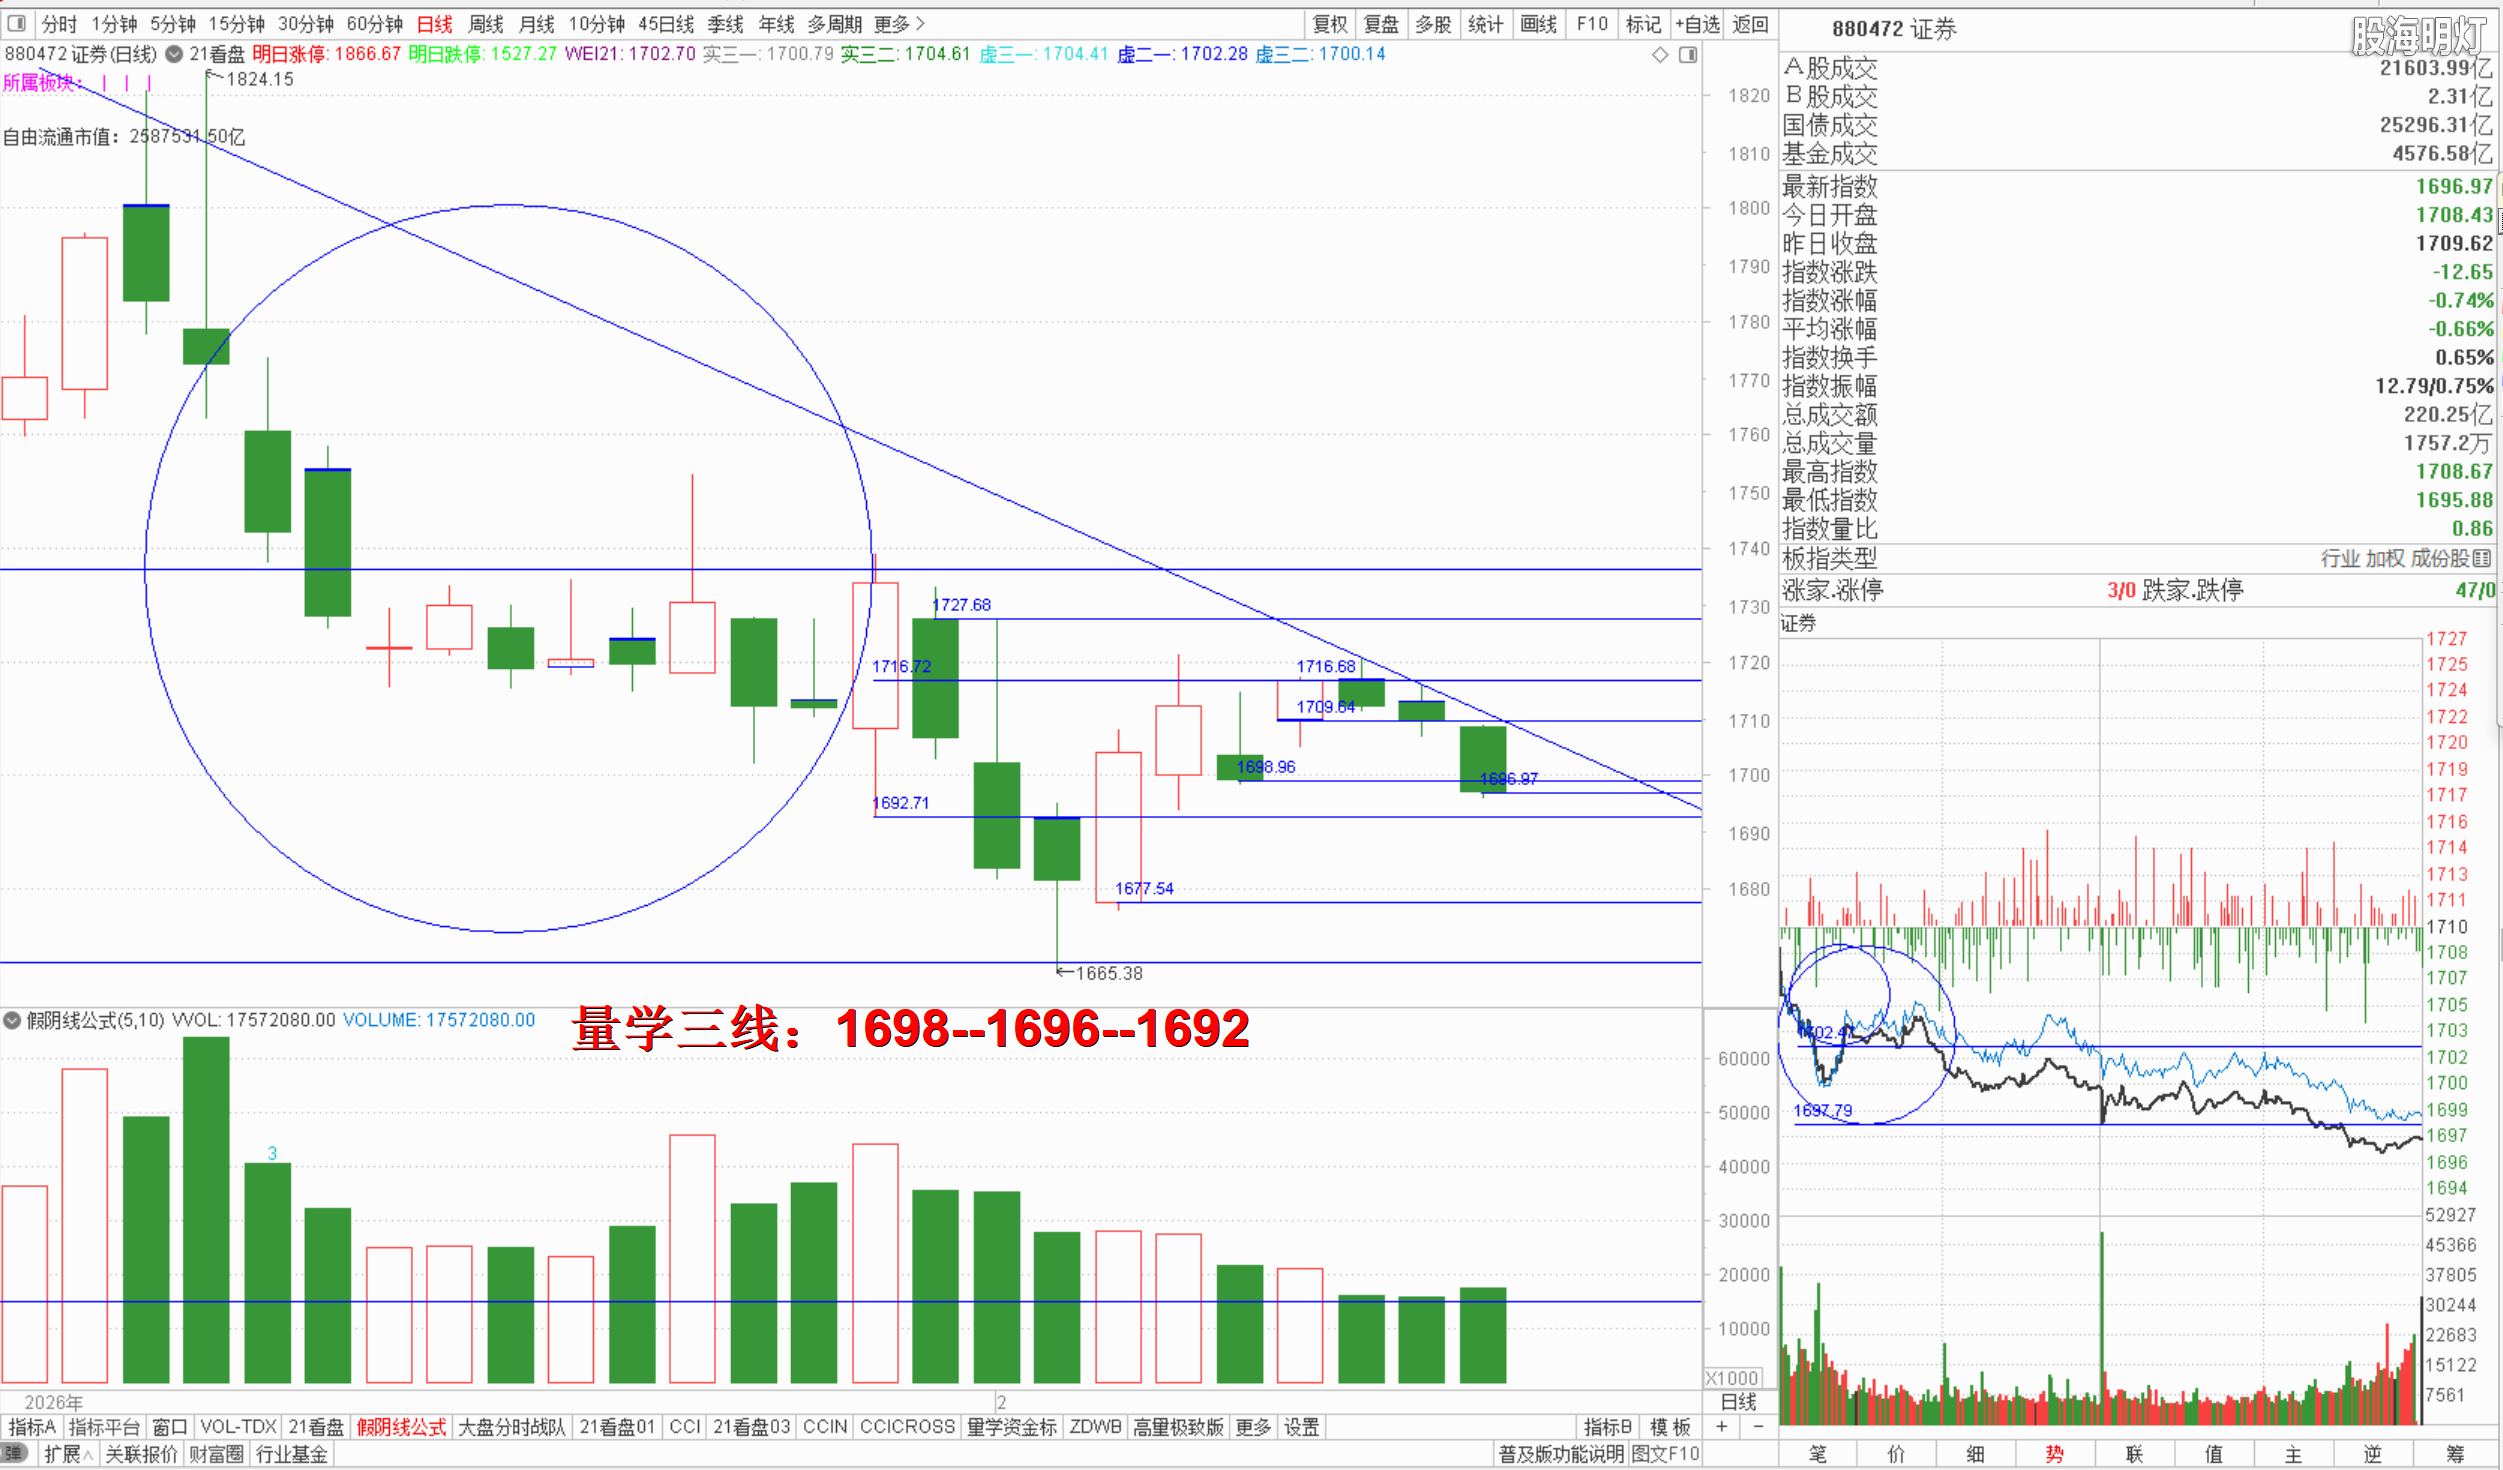Open 设置 in the indicator tab bar
2503x1470 pixels.
[x=1301, y=1427]
